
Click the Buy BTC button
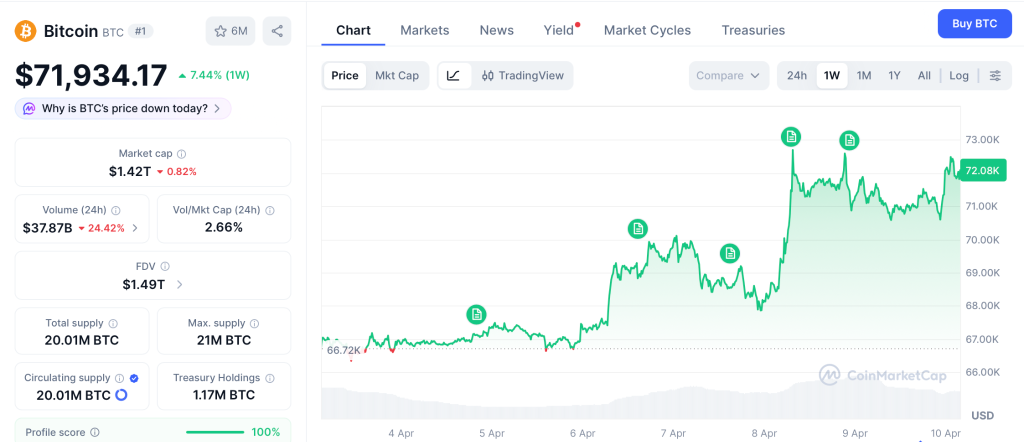click(x=974, y=23)
